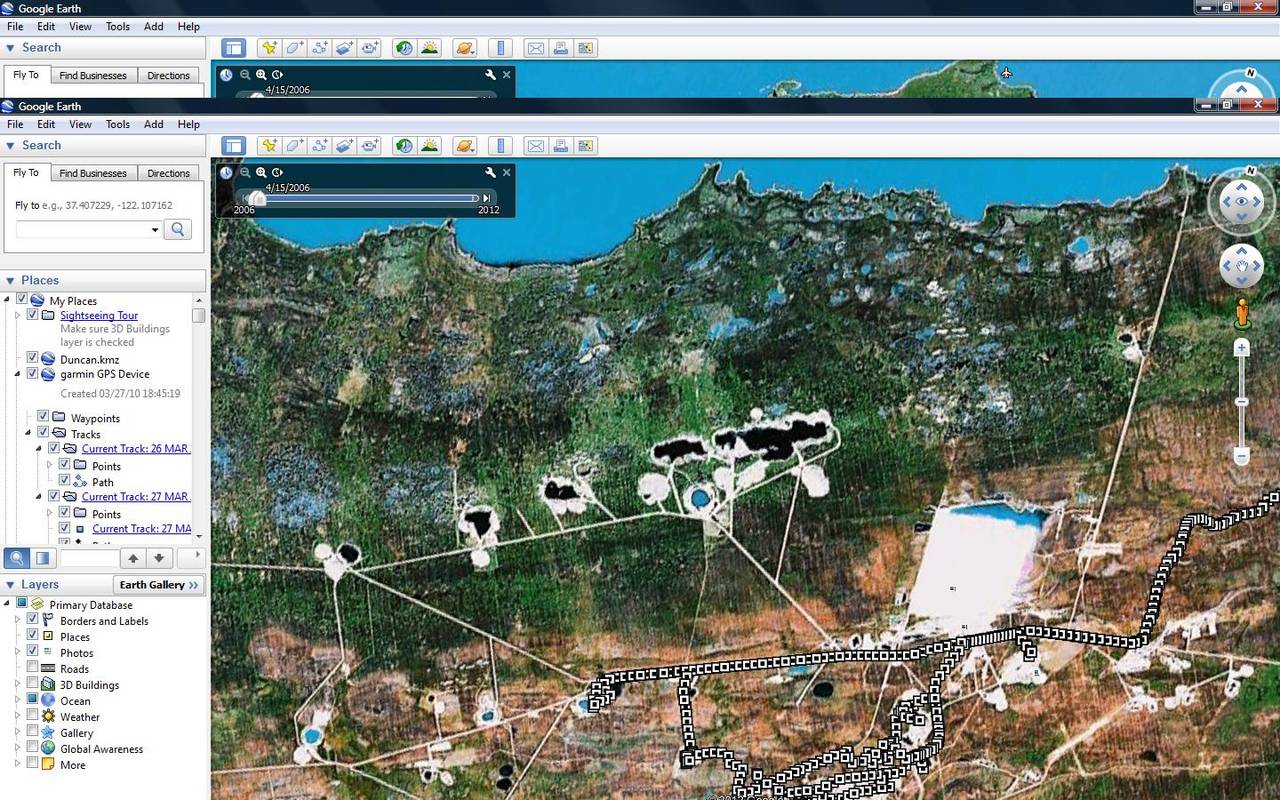Enable the Roads layer checkbox

(32, 668)
